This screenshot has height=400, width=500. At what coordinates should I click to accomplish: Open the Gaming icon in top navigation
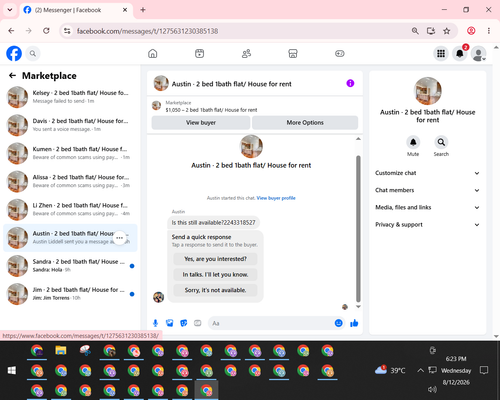[340, 53]
